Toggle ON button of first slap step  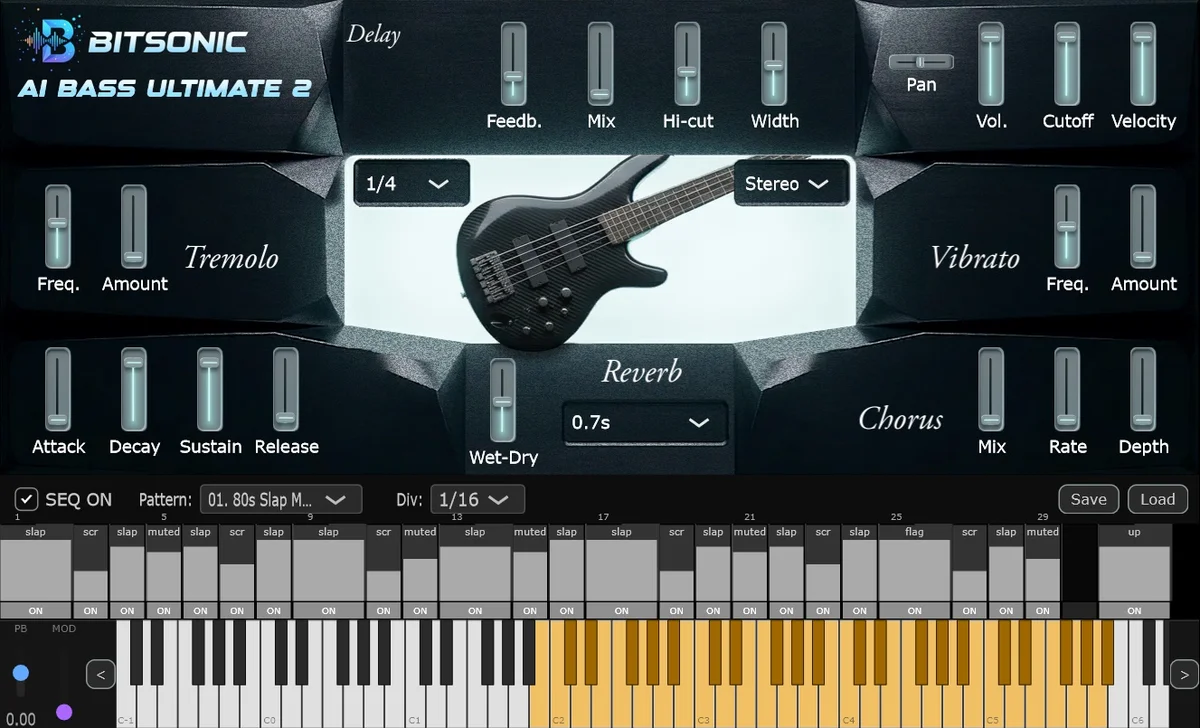pyautogui.click(x=36, y=610)
